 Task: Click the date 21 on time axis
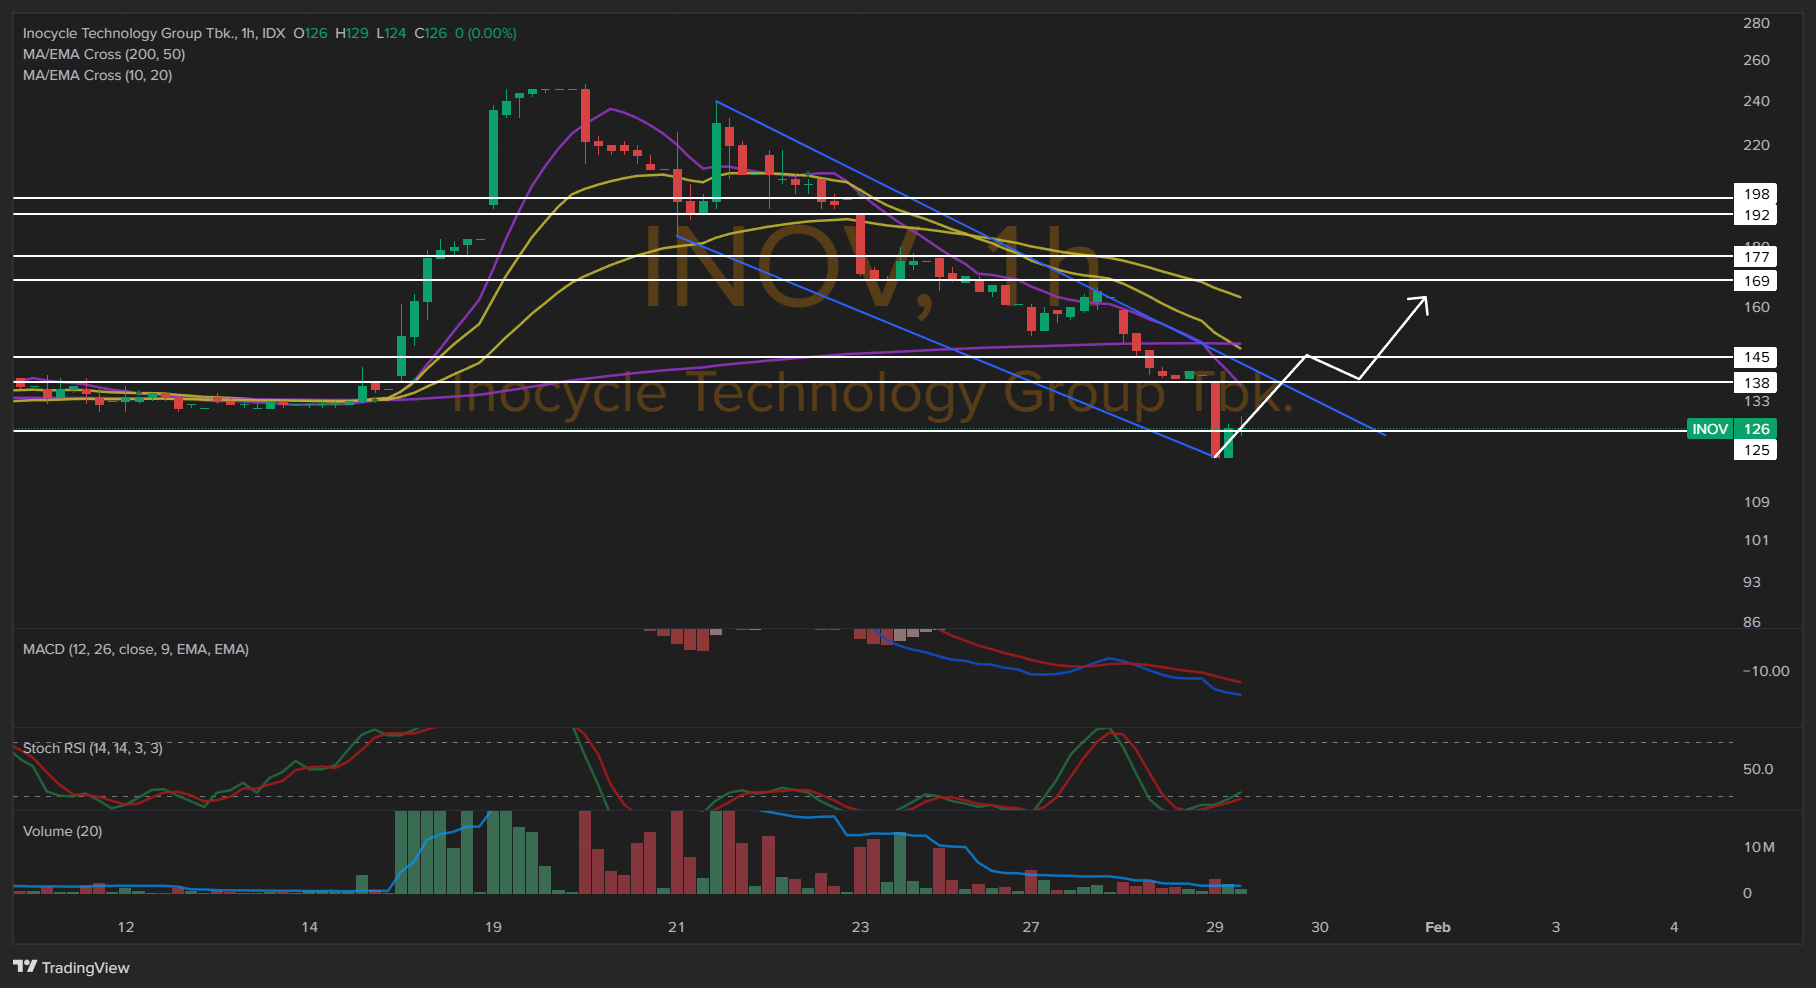click(x=677, y=927)
